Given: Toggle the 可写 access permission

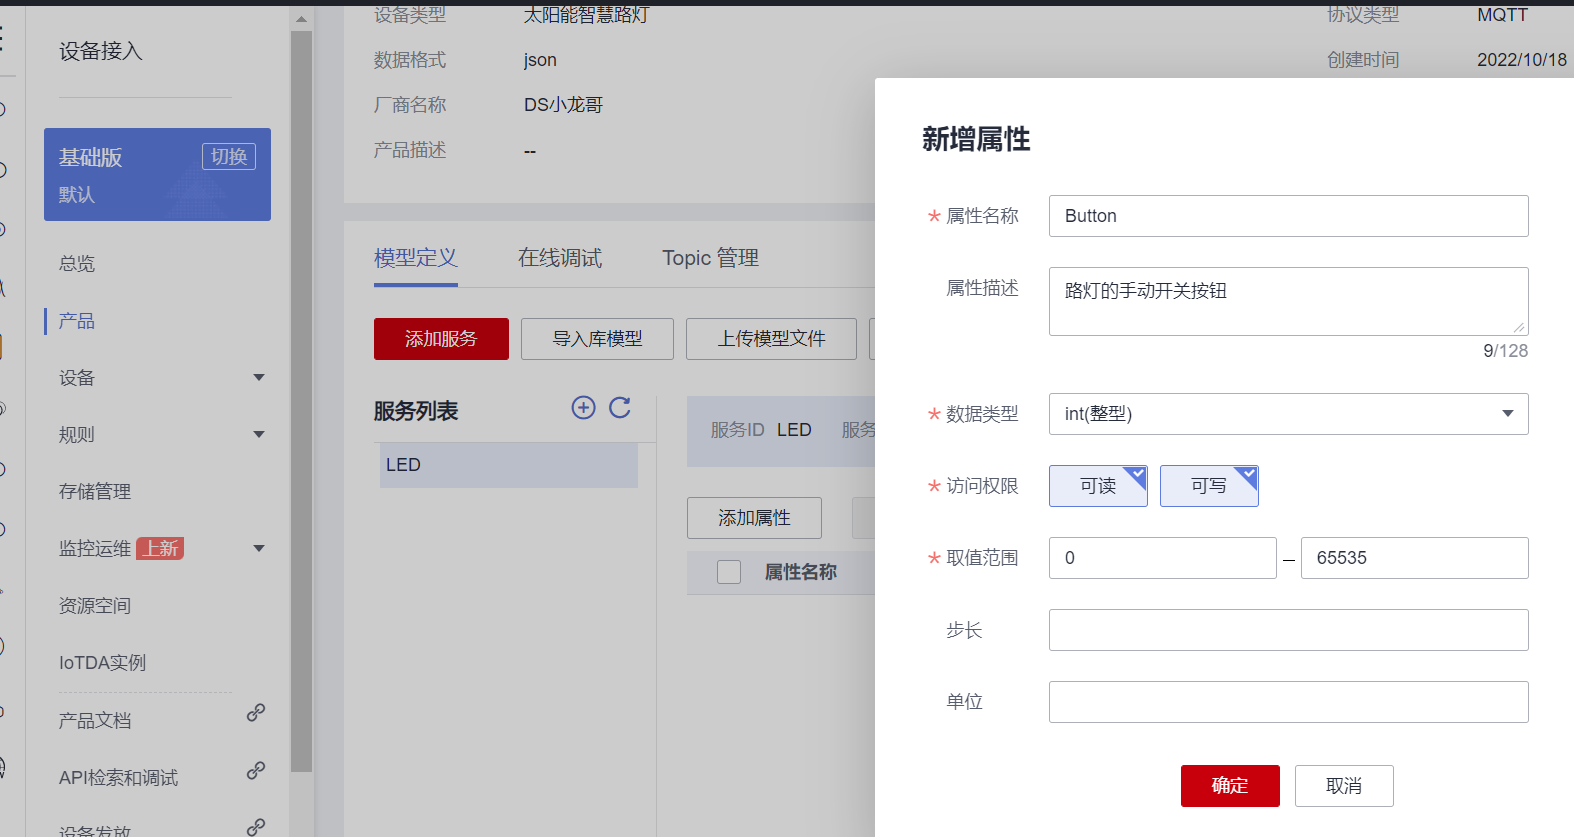Looking at the screenshot, I should pyautogui.click(x=1208, y=486).
